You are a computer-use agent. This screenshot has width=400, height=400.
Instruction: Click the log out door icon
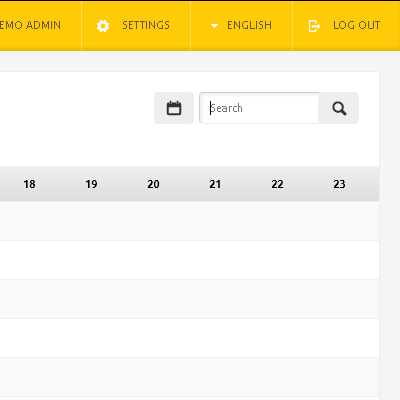coord(314,26)
